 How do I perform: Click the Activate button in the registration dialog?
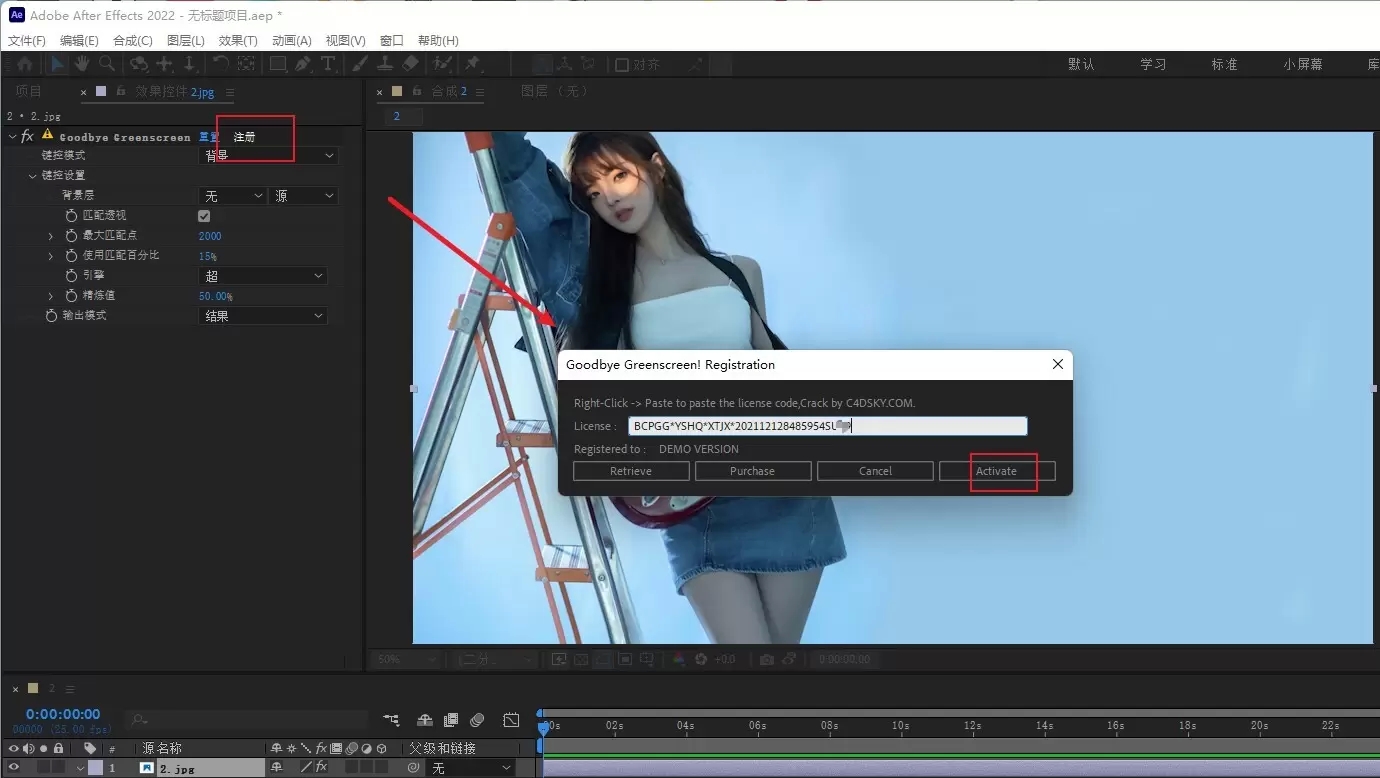click(x=996, y=470)
